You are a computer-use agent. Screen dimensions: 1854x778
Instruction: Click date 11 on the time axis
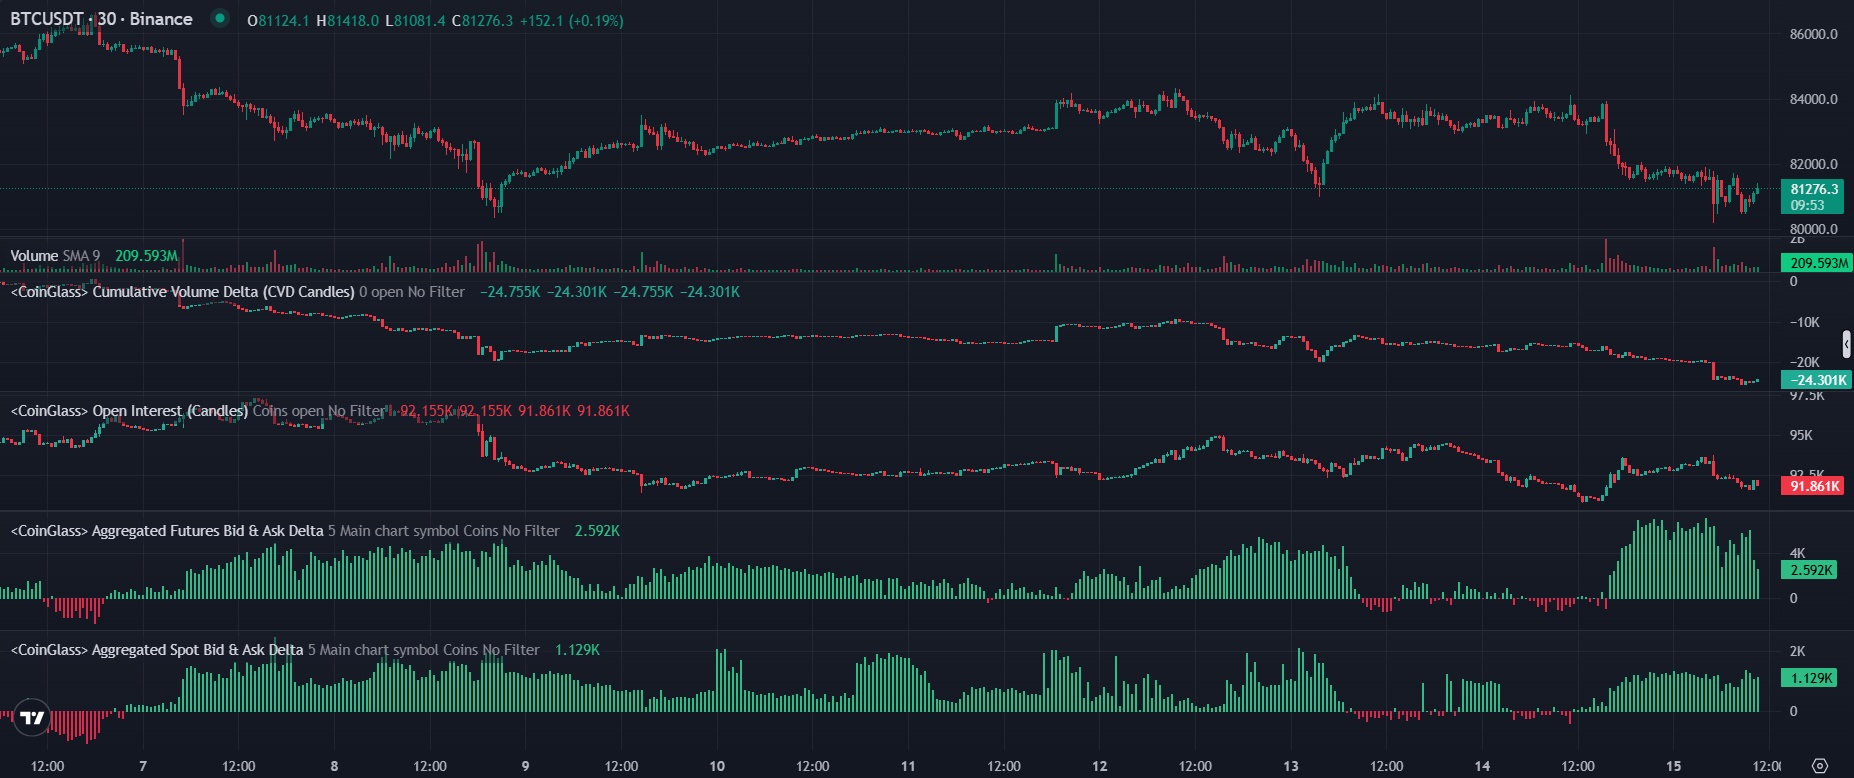908,766
